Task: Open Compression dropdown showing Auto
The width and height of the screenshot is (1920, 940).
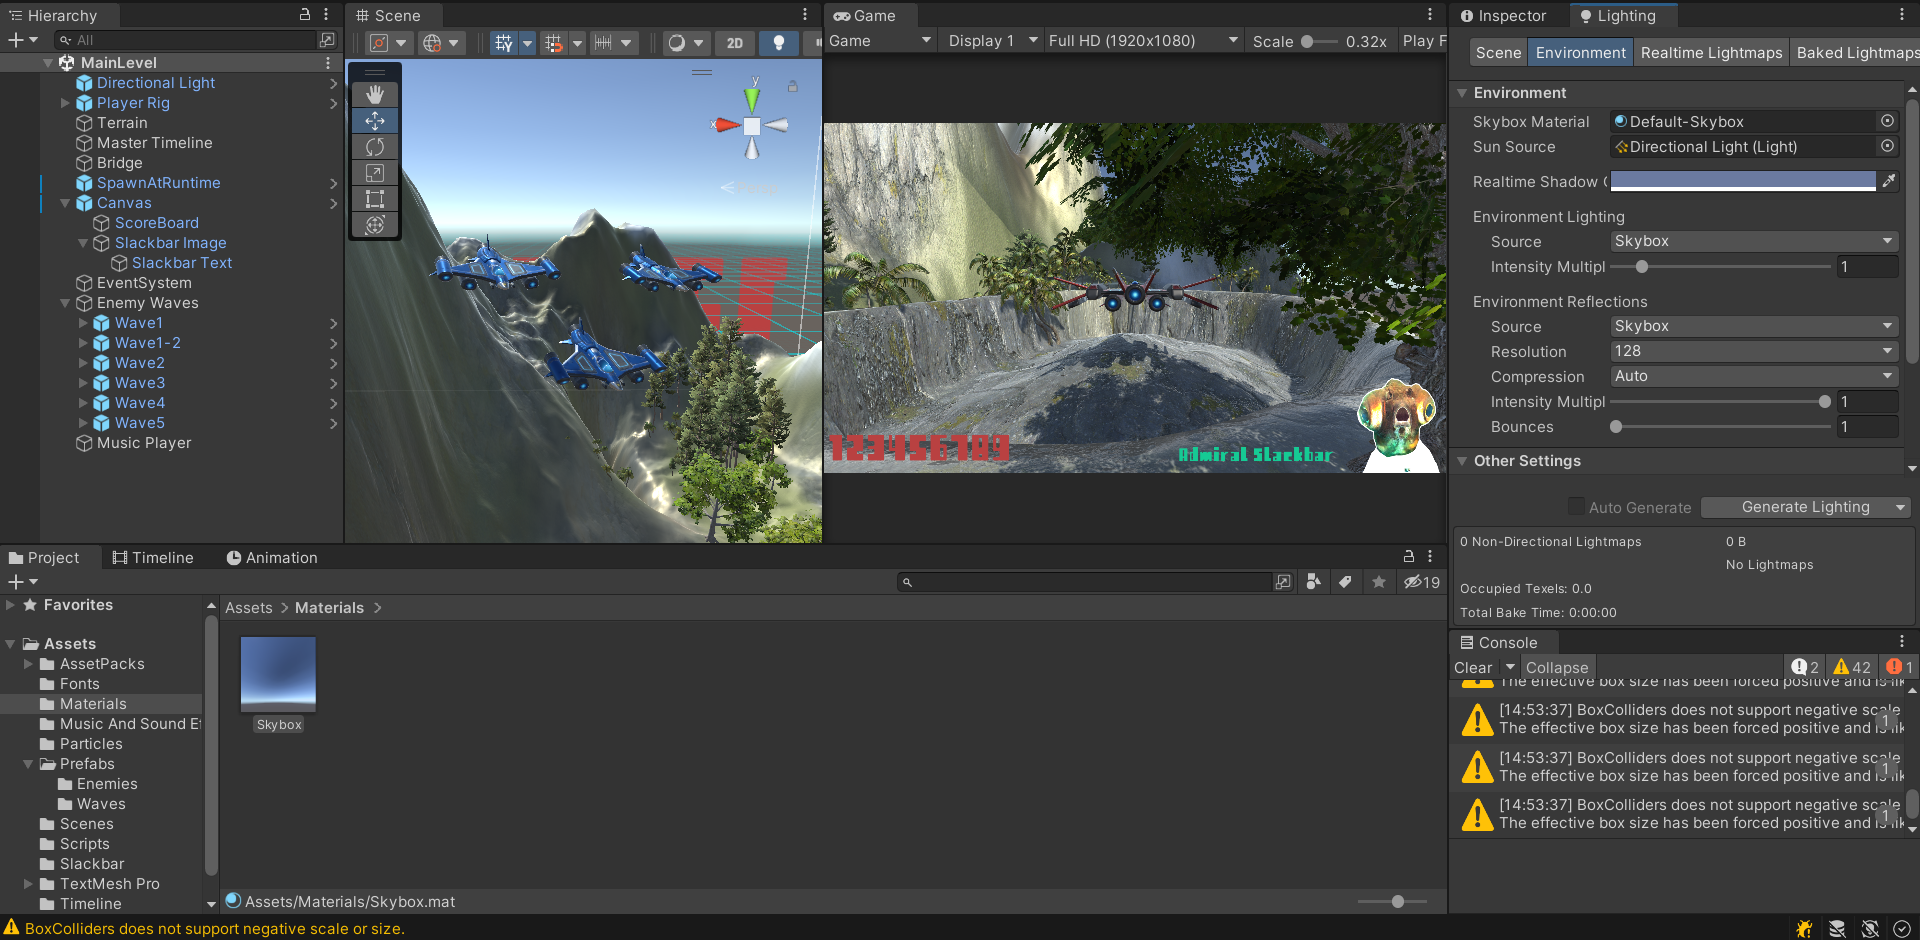Action: [1754, 376]
